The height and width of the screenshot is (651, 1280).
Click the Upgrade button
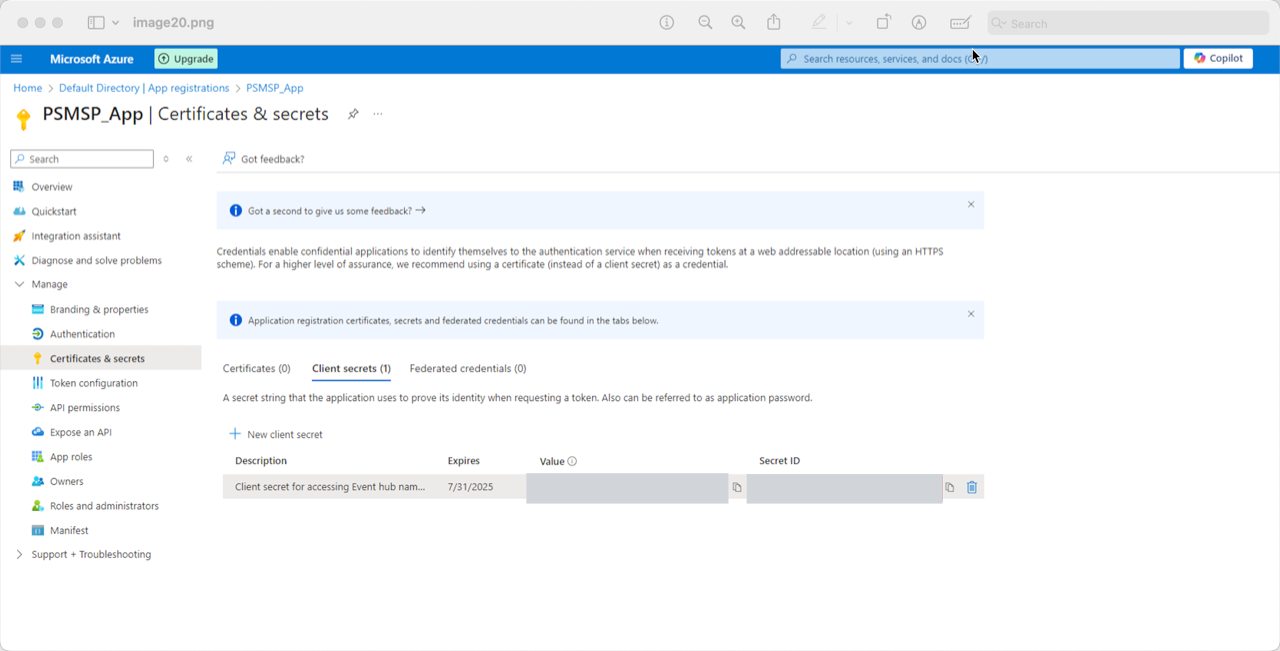tap(186, 59)
